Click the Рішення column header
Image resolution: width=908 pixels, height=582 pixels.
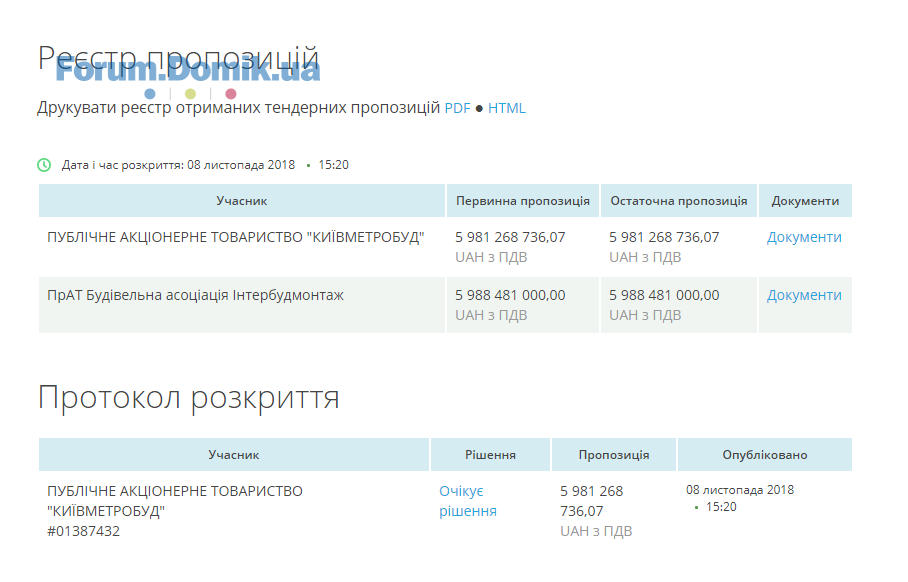490,455
